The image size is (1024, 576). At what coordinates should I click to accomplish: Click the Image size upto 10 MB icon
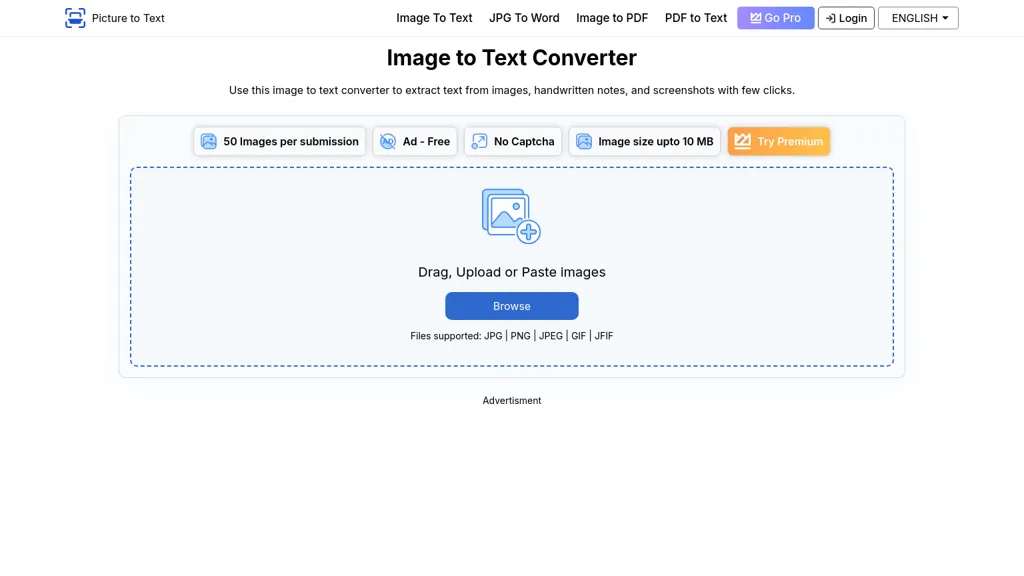(x=584, y=142)
